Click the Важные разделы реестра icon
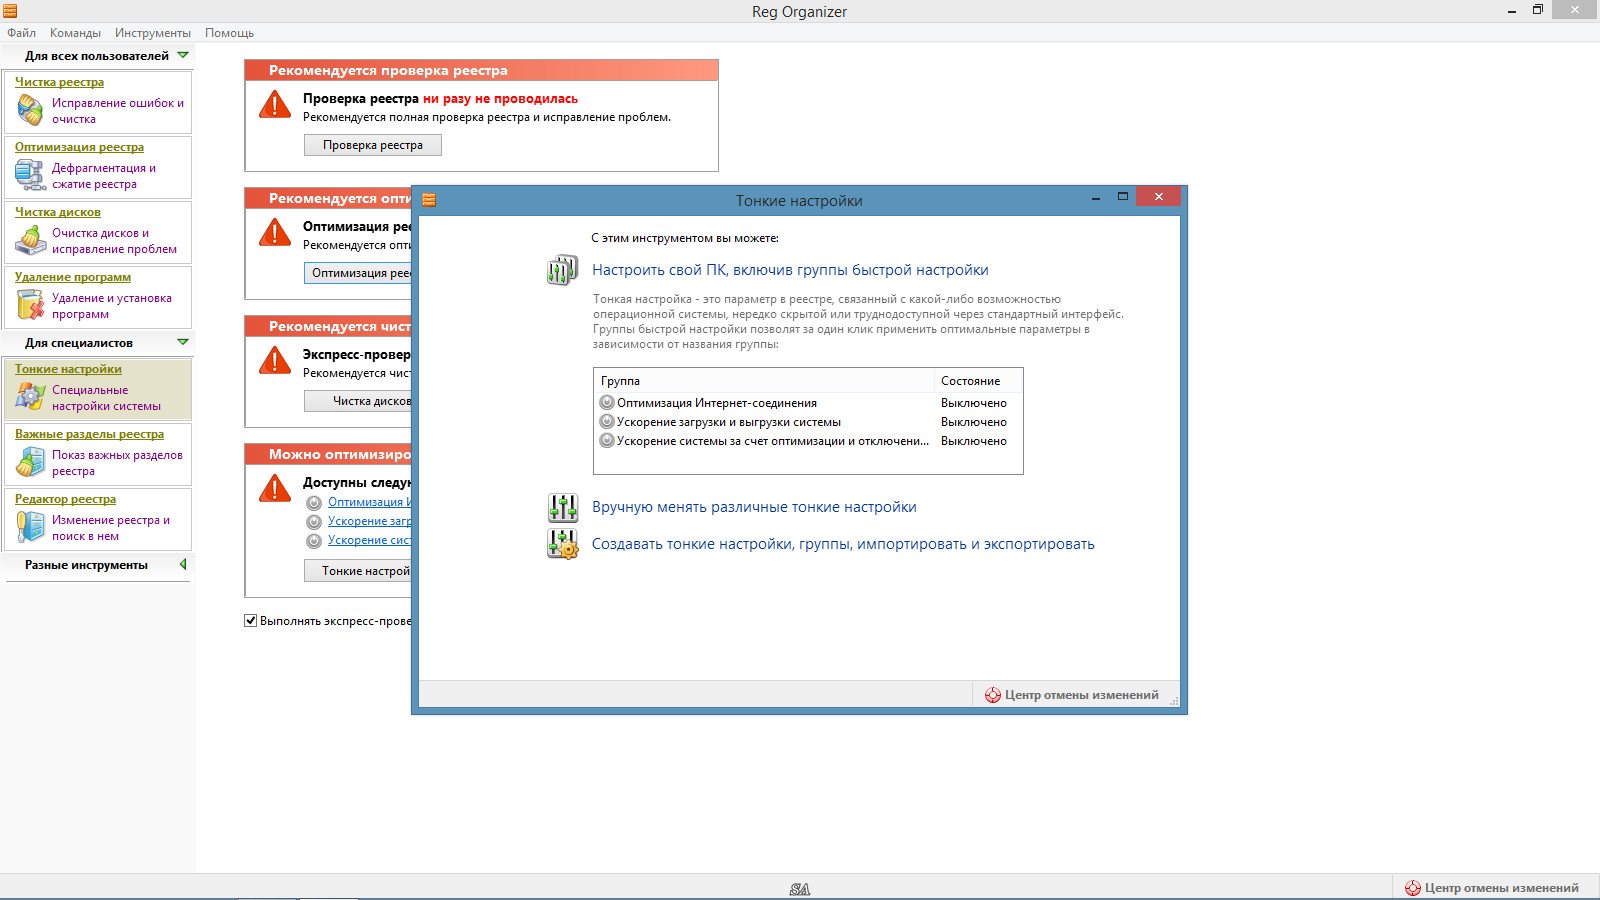The width and height of the screenshot is (1600, 900). click(30, 462)
